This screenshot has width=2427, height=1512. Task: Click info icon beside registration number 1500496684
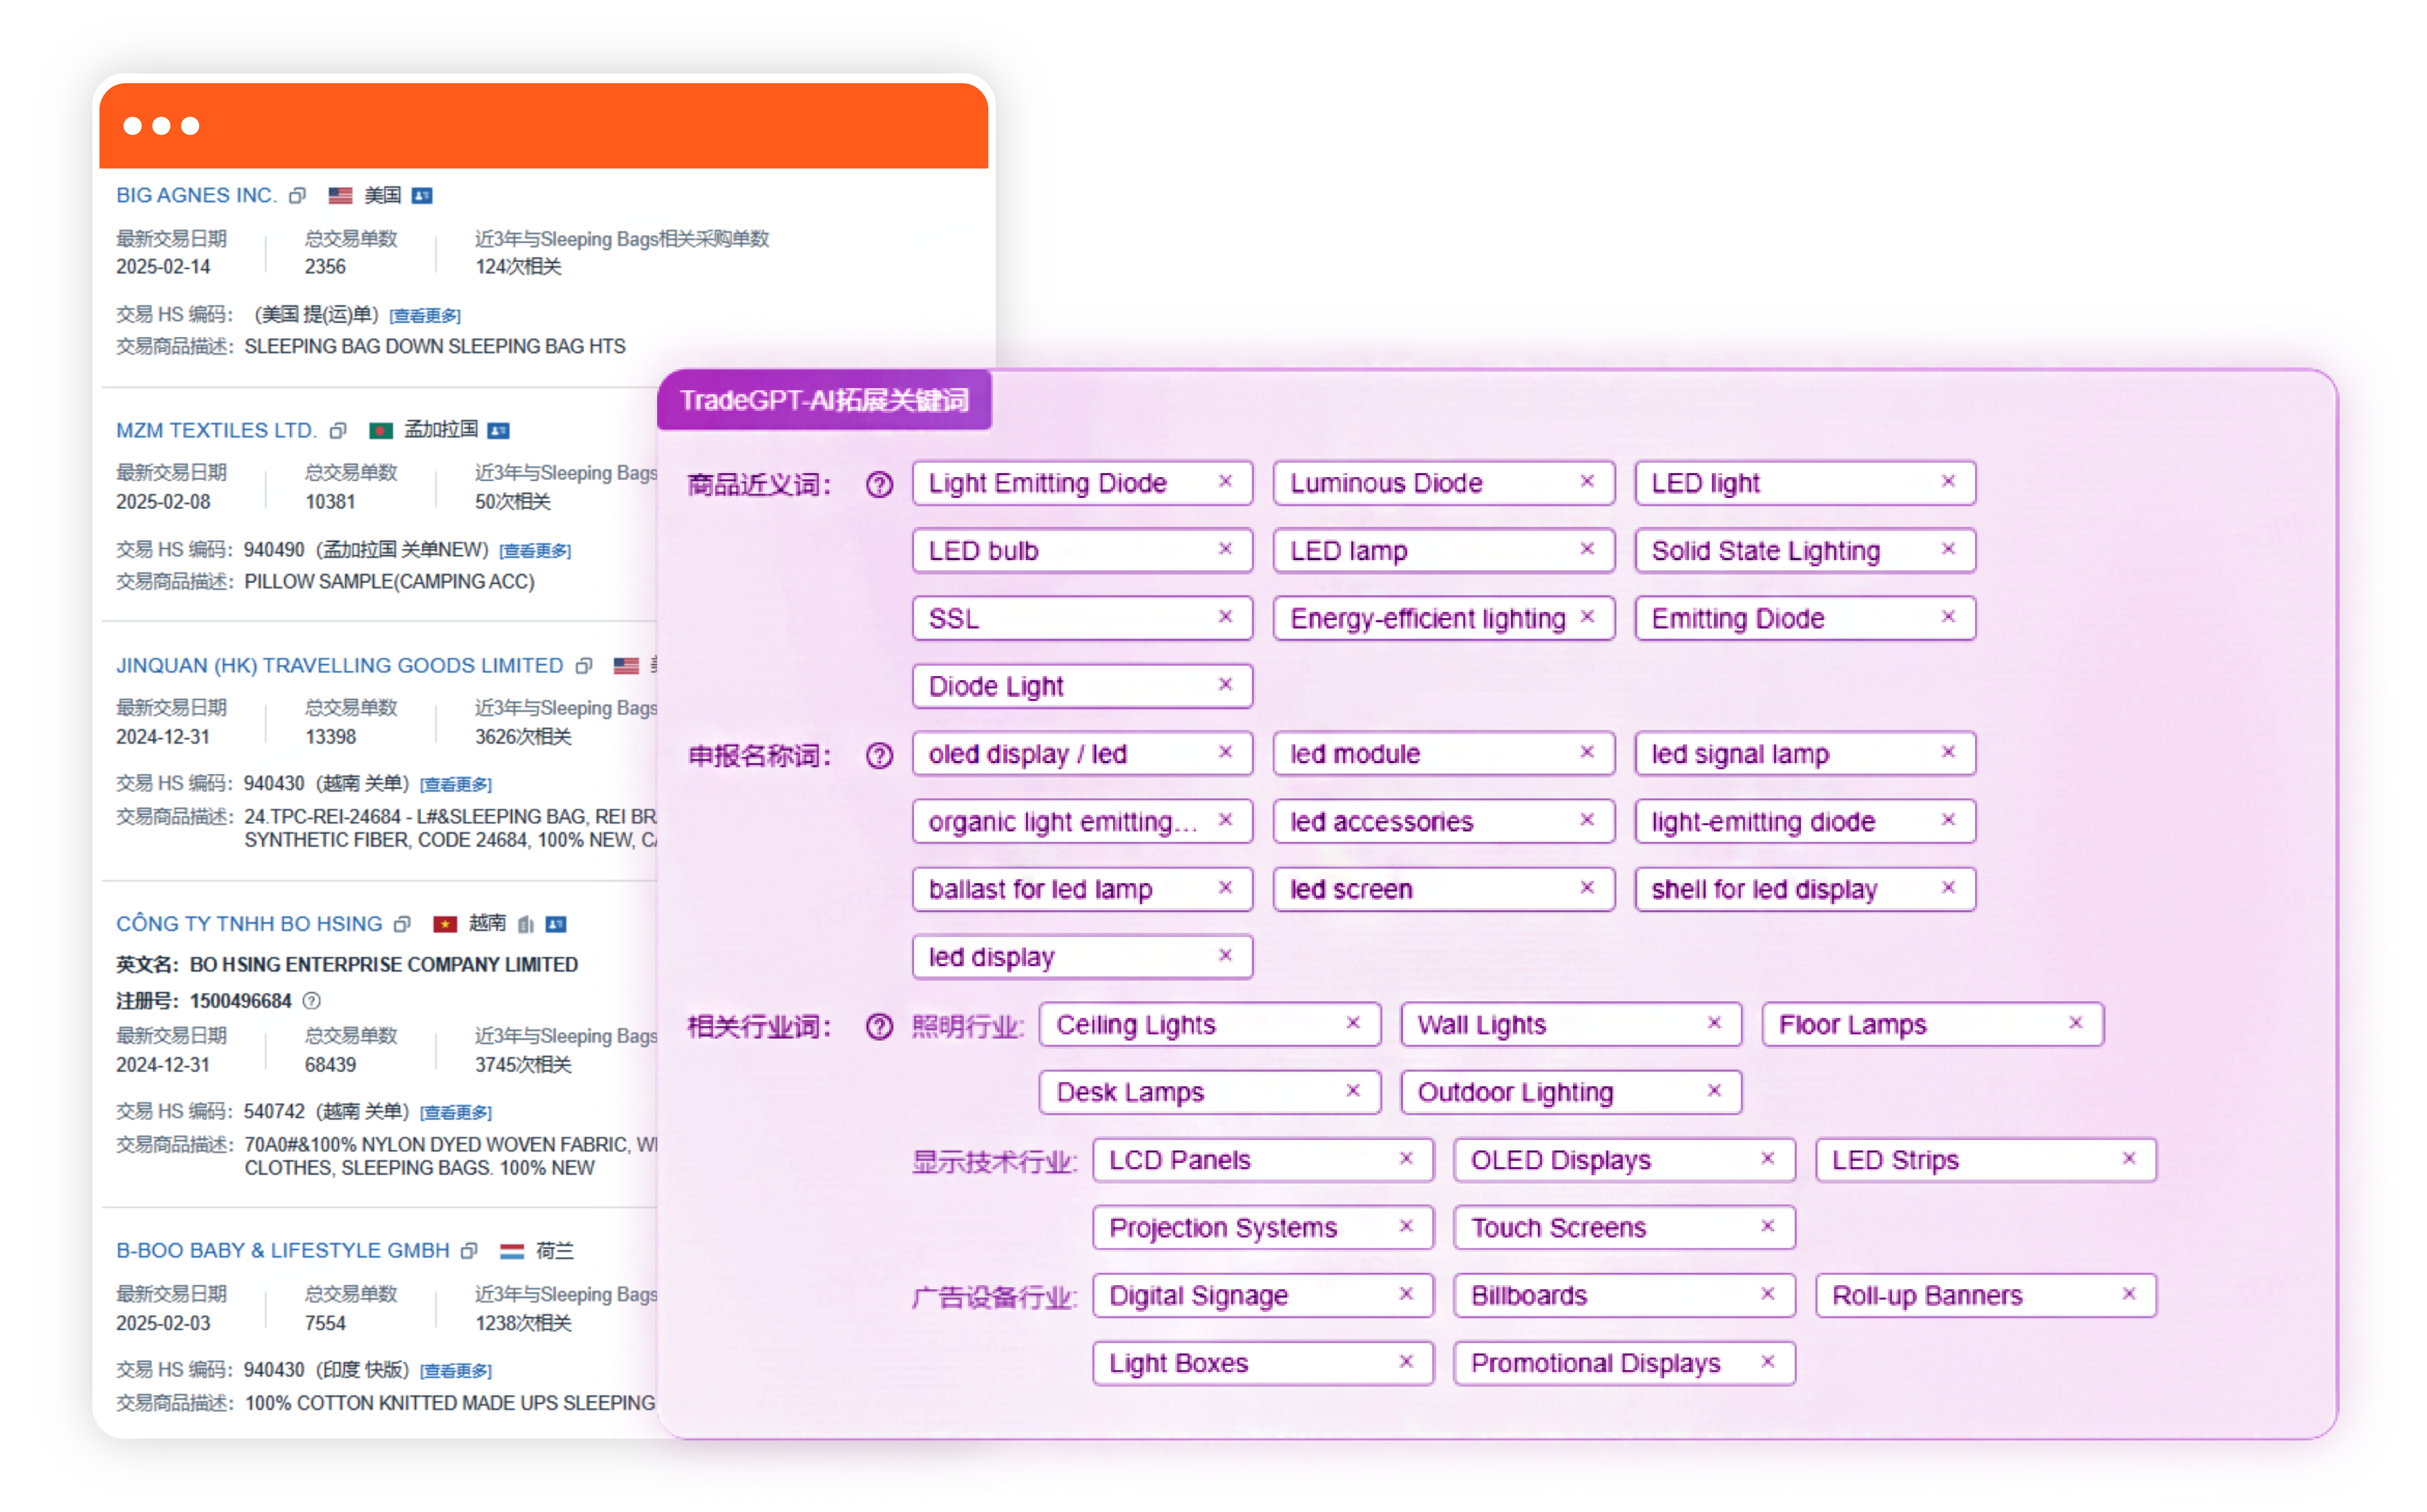coord(312,1001)
